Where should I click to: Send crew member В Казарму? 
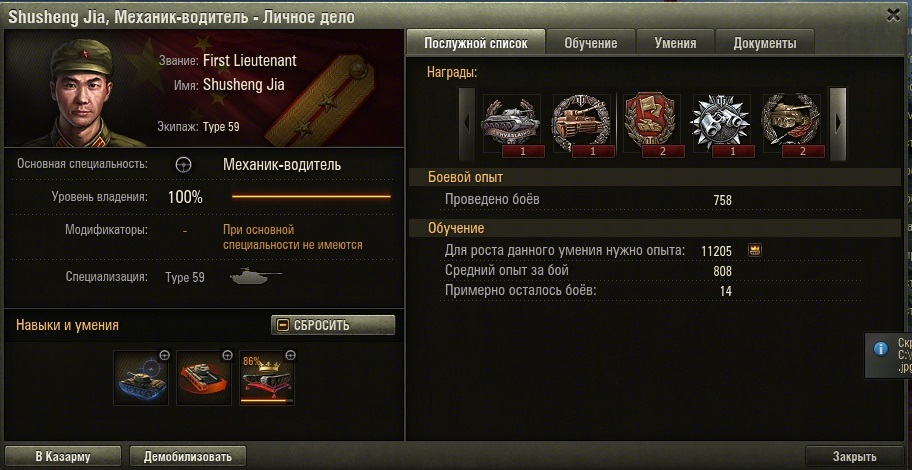(x=63, y=457)
